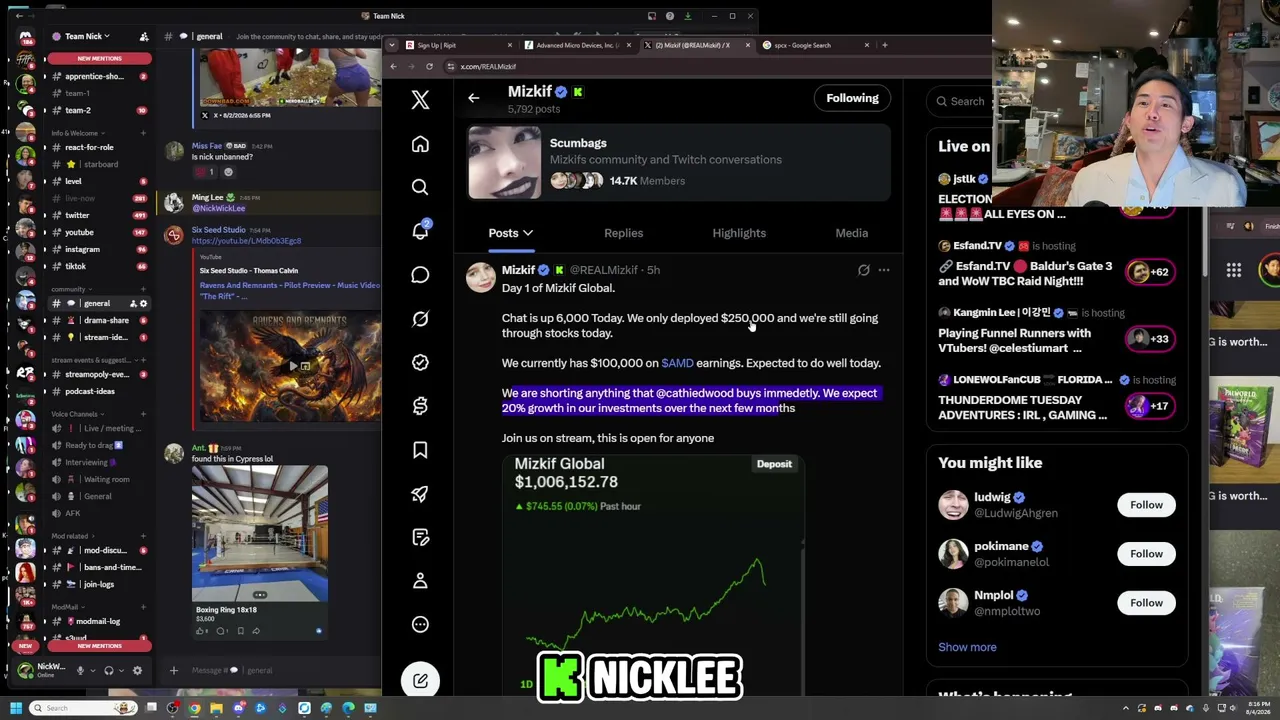Follow pokimane in You might like
Image resolution: width=1280 pixels, height=720 pixels.
1146,554
